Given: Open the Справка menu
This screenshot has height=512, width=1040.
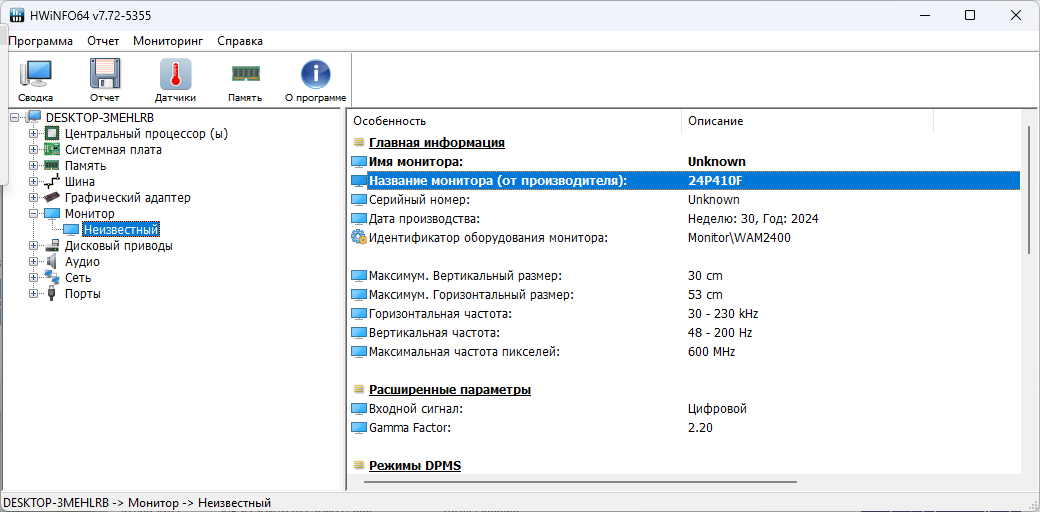Looking at the screenshot, I should (x=240, y=41).
